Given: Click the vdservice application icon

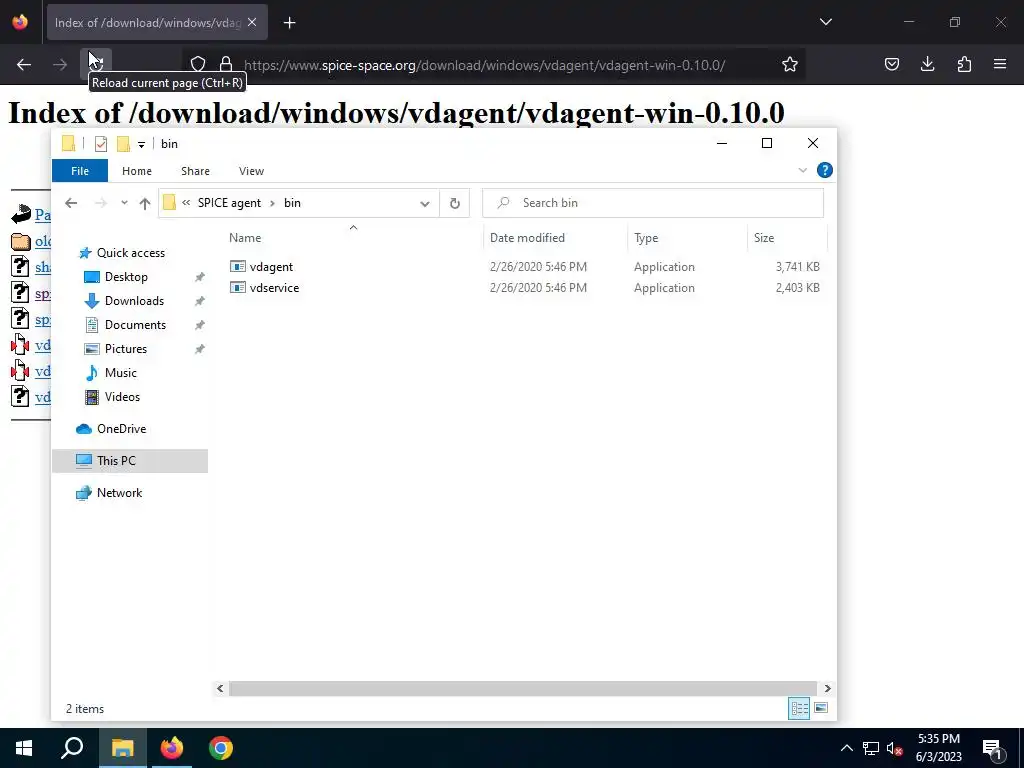Looking at the screenshot, I should pyautogui.click(x=238, y=287).
